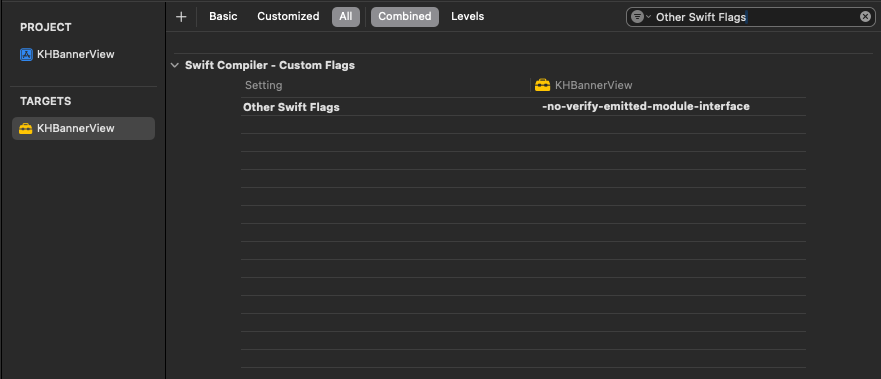
Task: Switch to the Levels view mode
Action: coord(467,17)
